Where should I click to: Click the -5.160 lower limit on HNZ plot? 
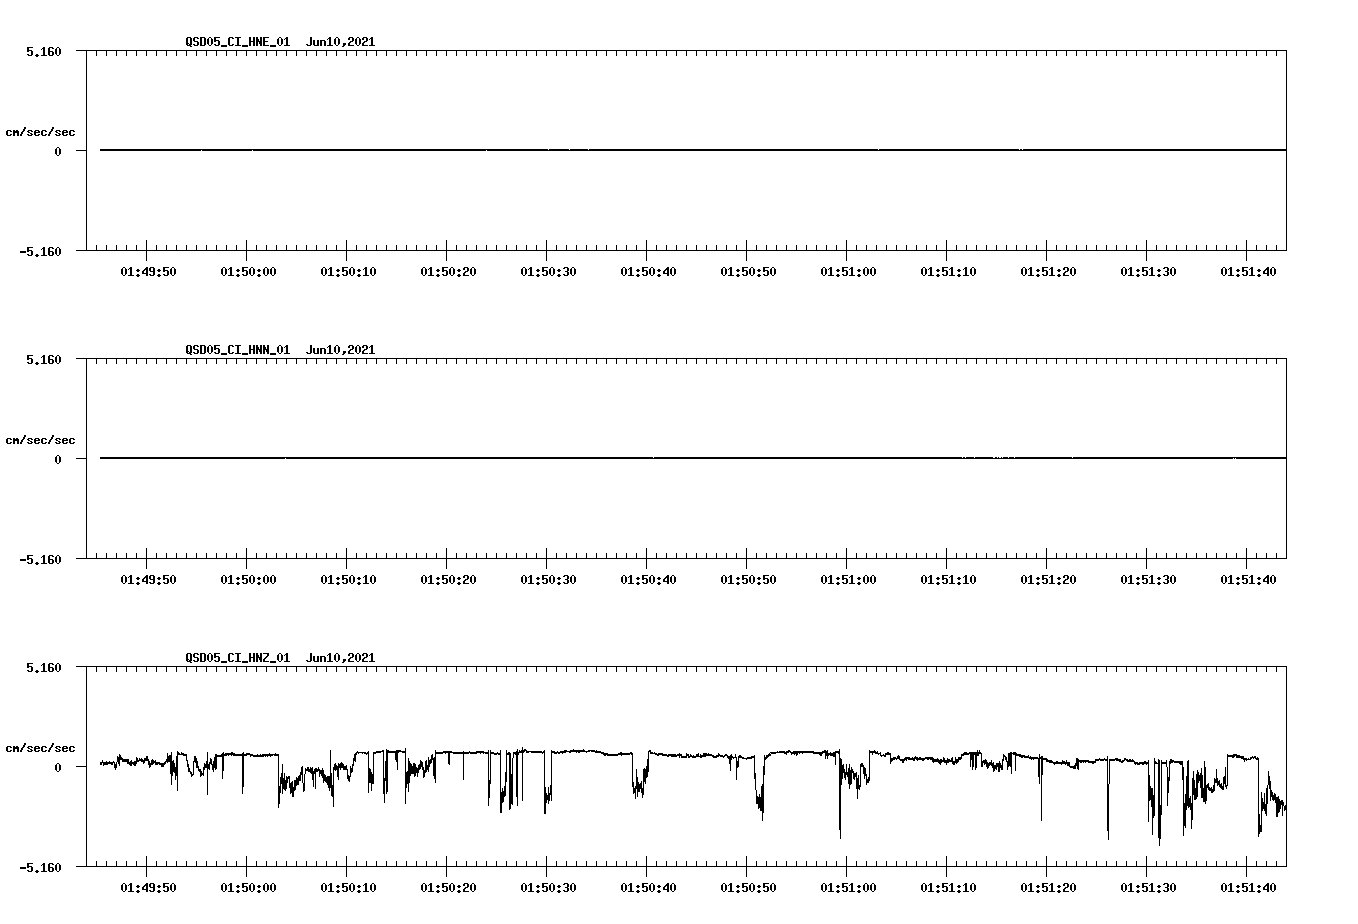tap(40, 867)
